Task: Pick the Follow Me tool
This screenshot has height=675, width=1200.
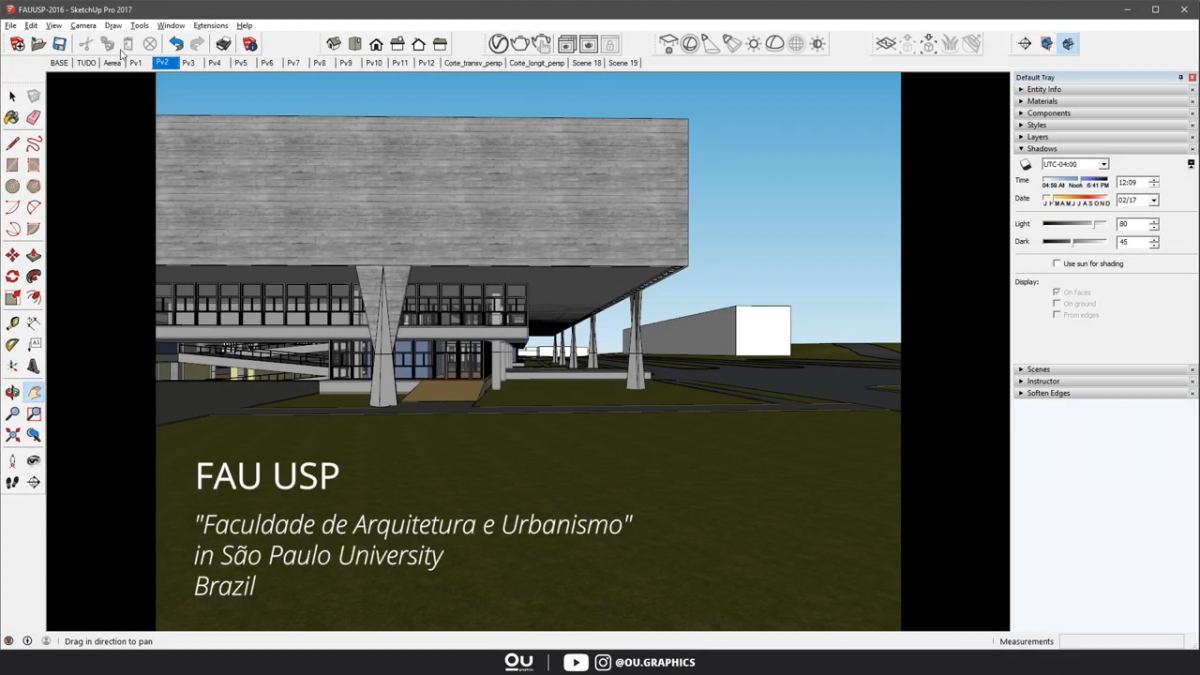Action: (x=34, y=276)
